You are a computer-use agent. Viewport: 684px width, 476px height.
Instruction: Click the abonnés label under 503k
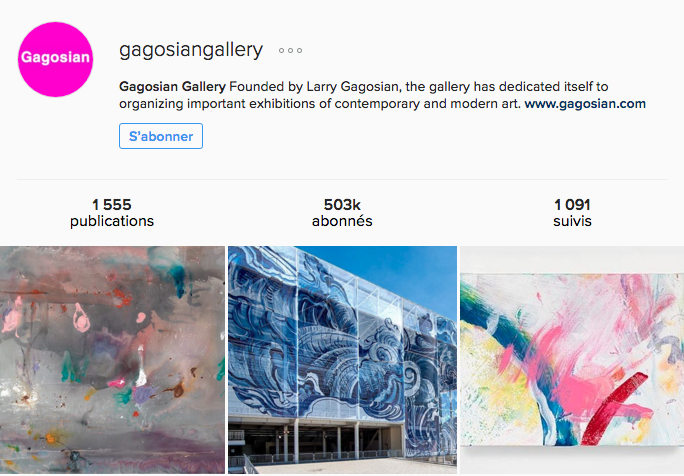click(342, 221)
